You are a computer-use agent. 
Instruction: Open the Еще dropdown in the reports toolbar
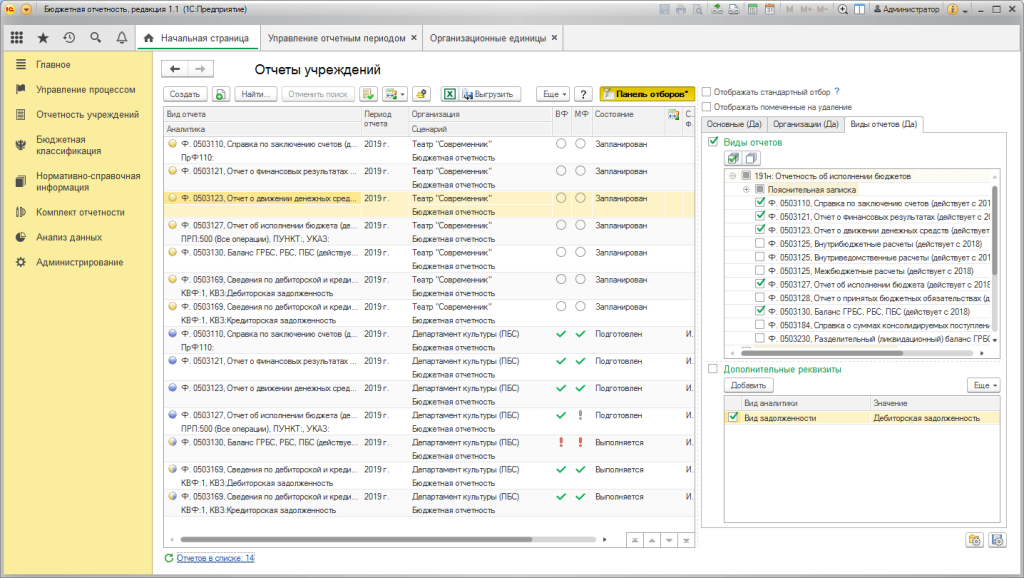click(553, 94)
